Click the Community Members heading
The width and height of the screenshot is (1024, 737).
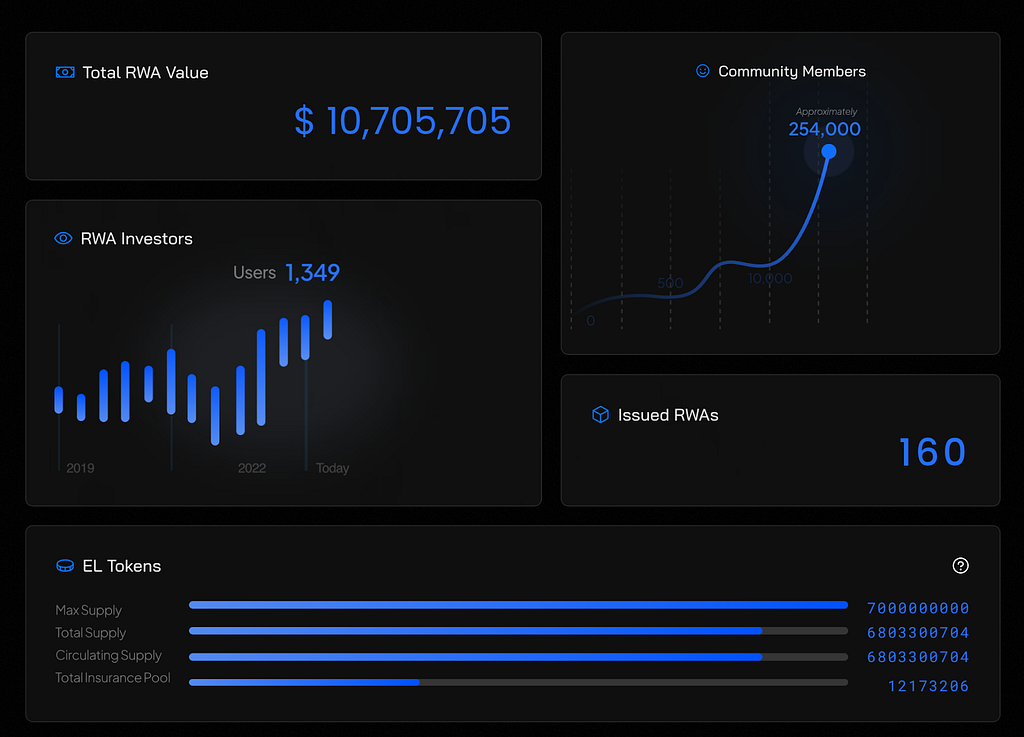pos(792,71)
